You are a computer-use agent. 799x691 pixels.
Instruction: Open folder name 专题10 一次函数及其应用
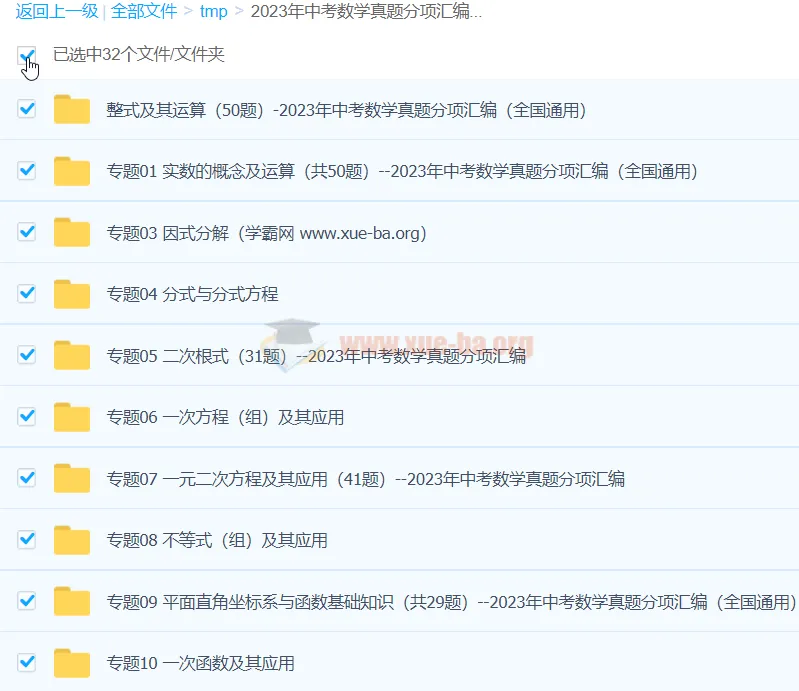[x=200, y=663]
